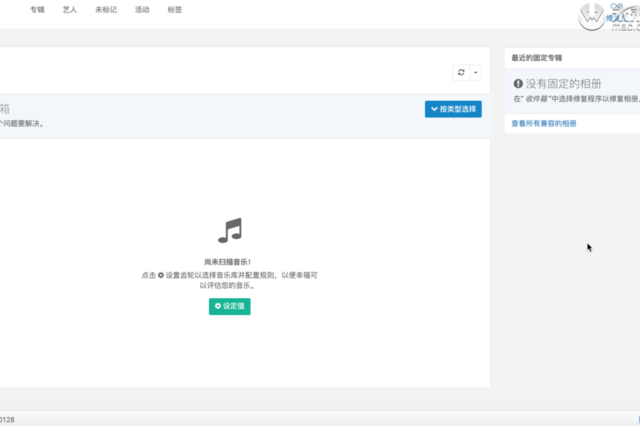Screen dimensions: 640x426
Task: Select the 标签 tab
Action: 175,10
